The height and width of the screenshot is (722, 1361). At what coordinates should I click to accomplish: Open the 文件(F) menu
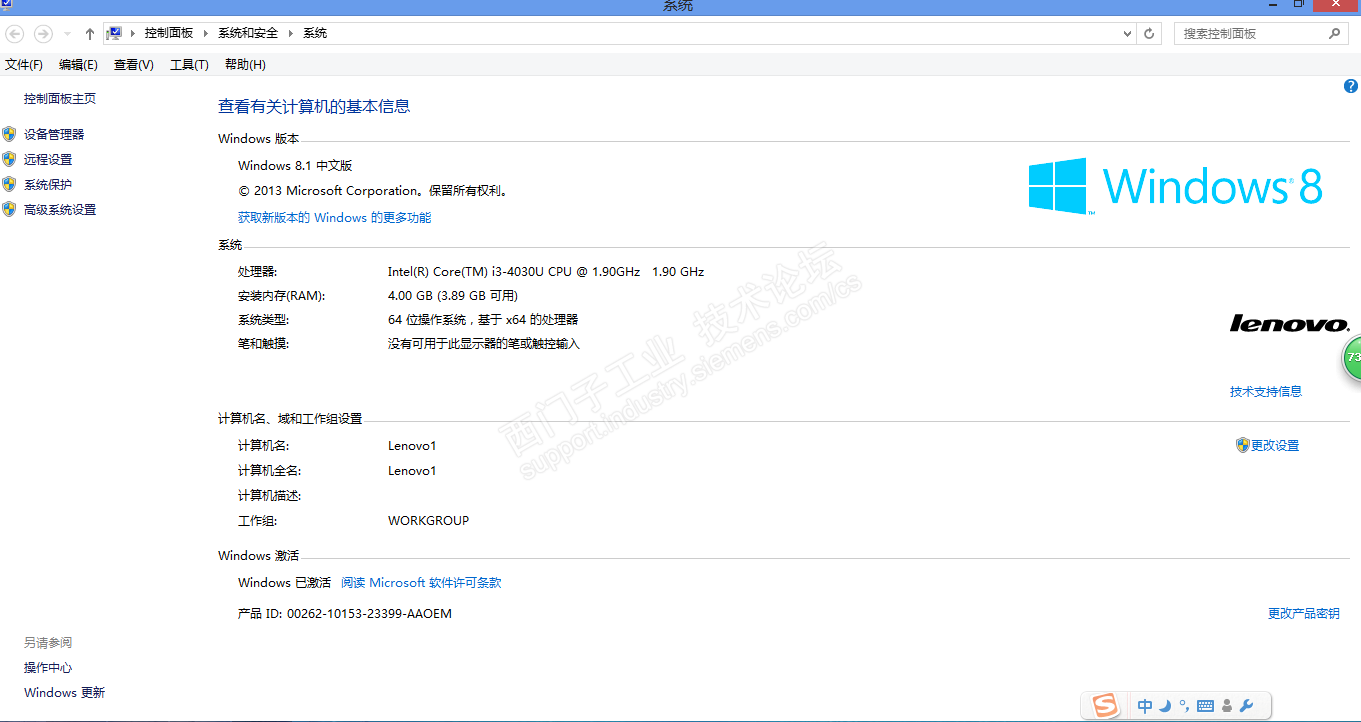[x=24, y=65]
